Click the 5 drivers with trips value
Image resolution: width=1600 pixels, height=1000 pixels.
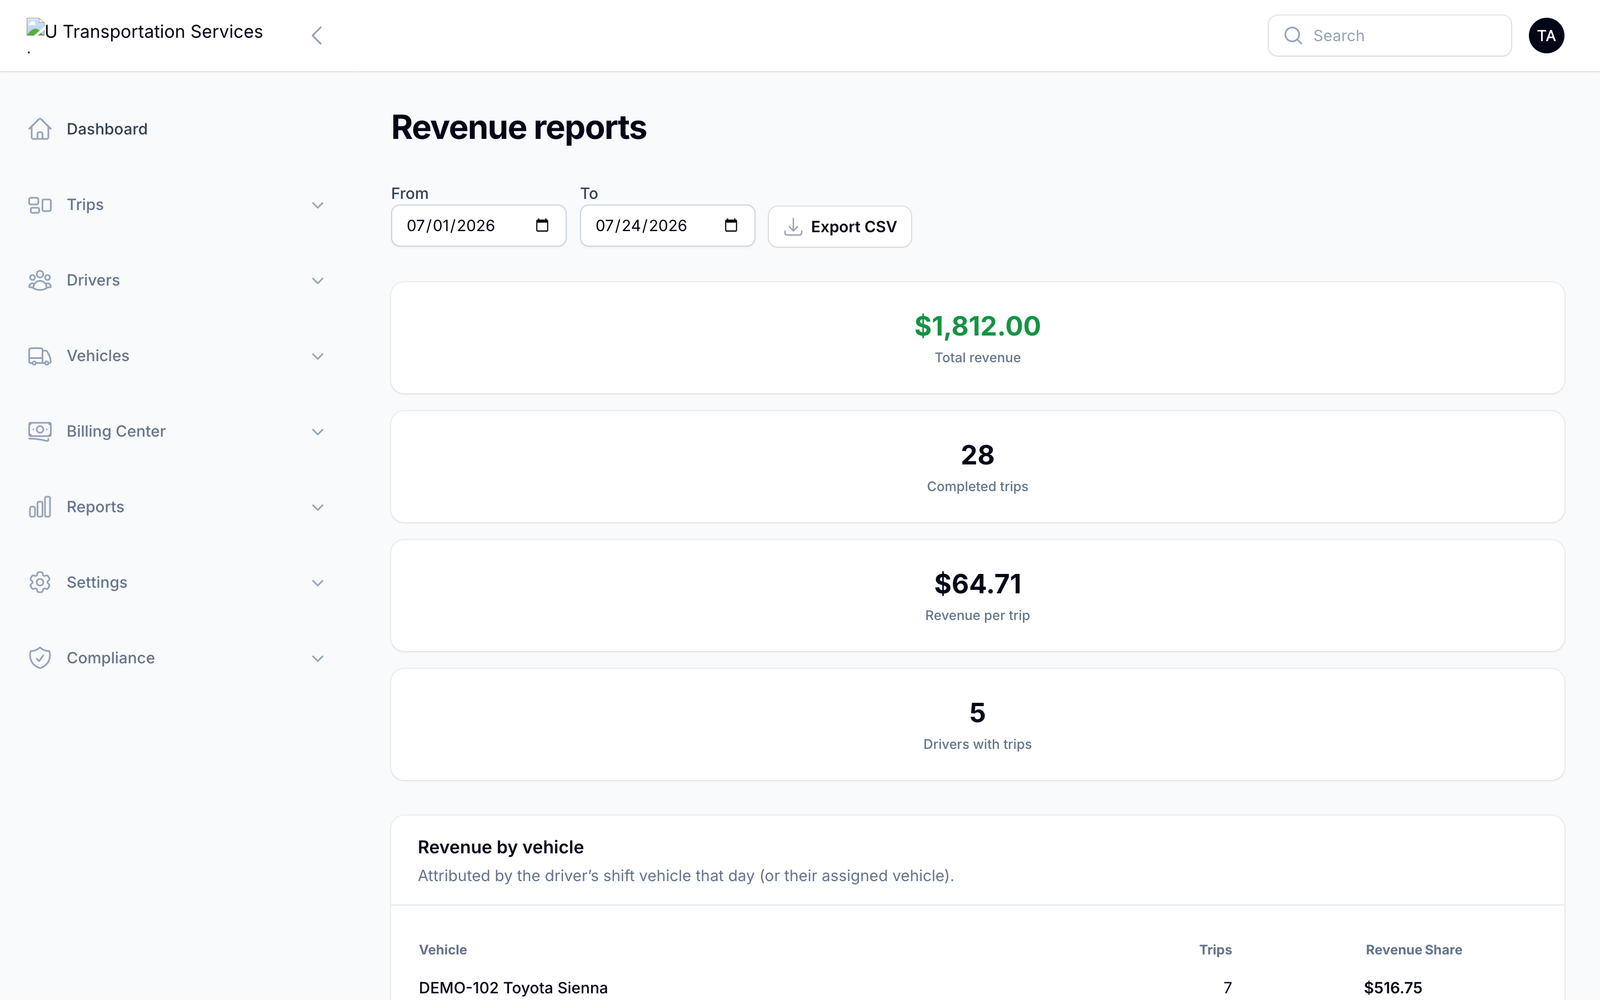978,713
